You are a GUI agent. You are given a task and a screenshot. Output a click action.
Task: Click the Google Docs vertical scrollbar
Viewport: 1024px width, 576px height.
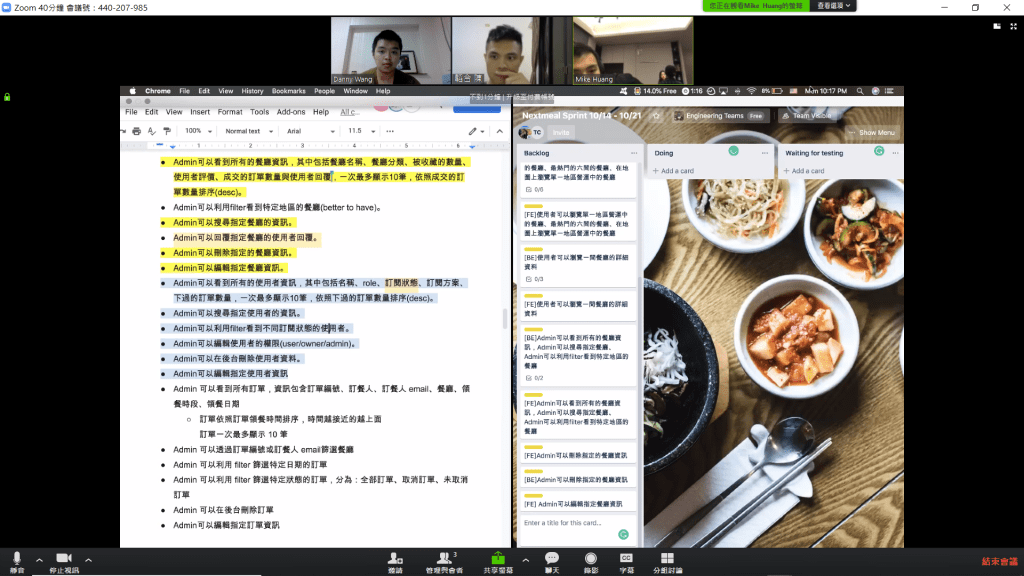coord(504,320)
